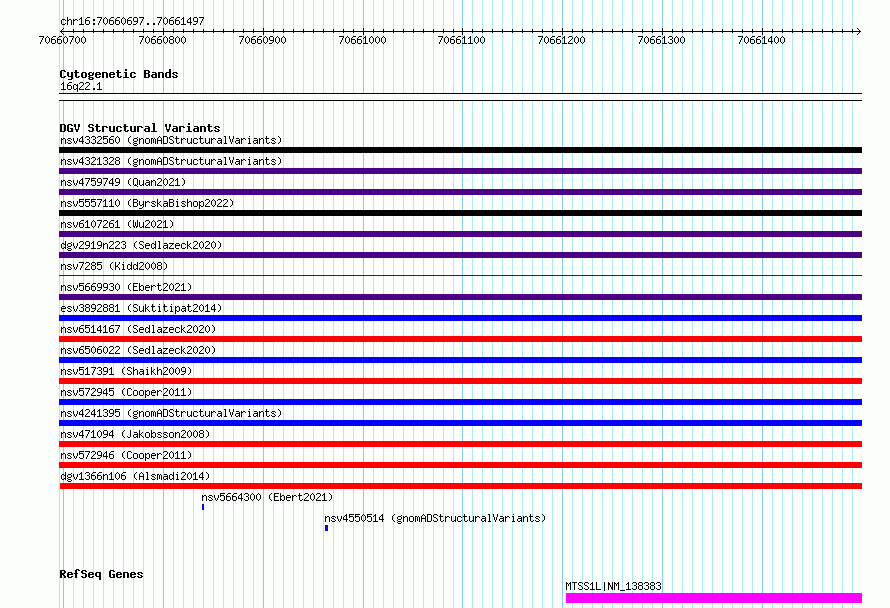
Task: Click the nsv7285 (Kidd2008) variant label
Action: click(114, 266)
